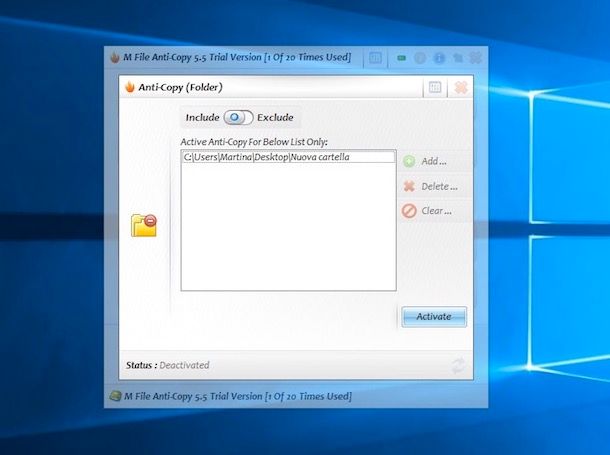610x455 pixels.
Task: Click the gray round icon beside the info icon
Action: (x=420, y=58)
